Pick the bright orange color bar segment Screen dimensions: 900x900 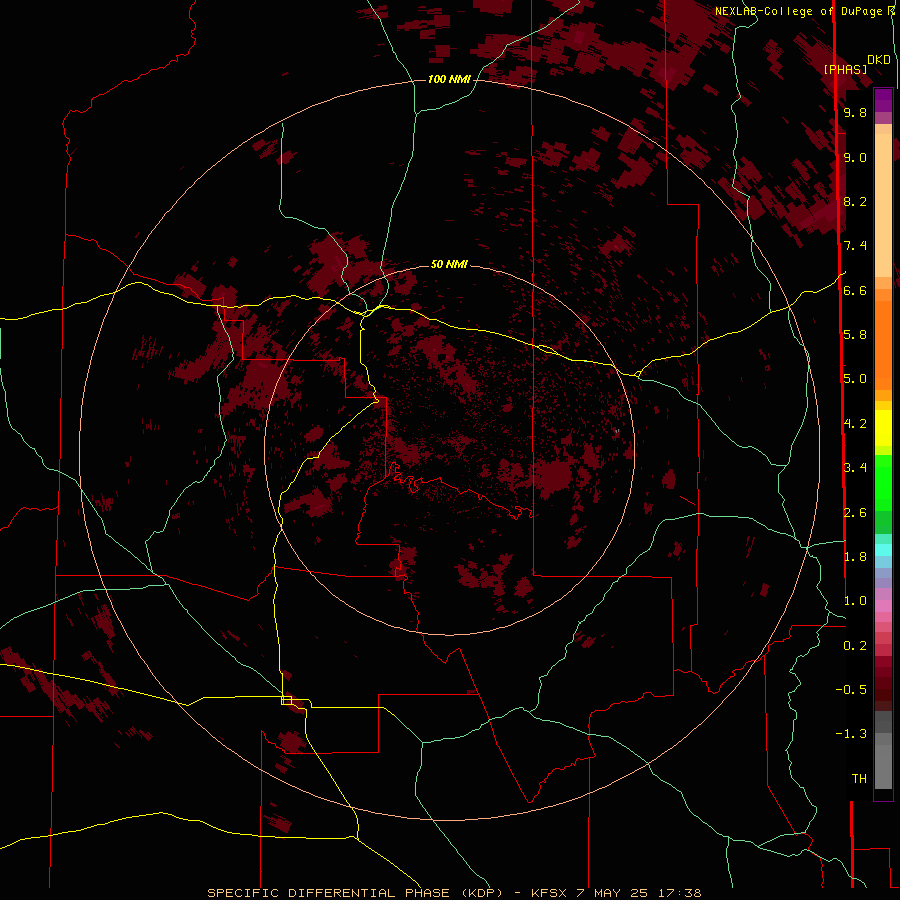[x=883, y=346]
